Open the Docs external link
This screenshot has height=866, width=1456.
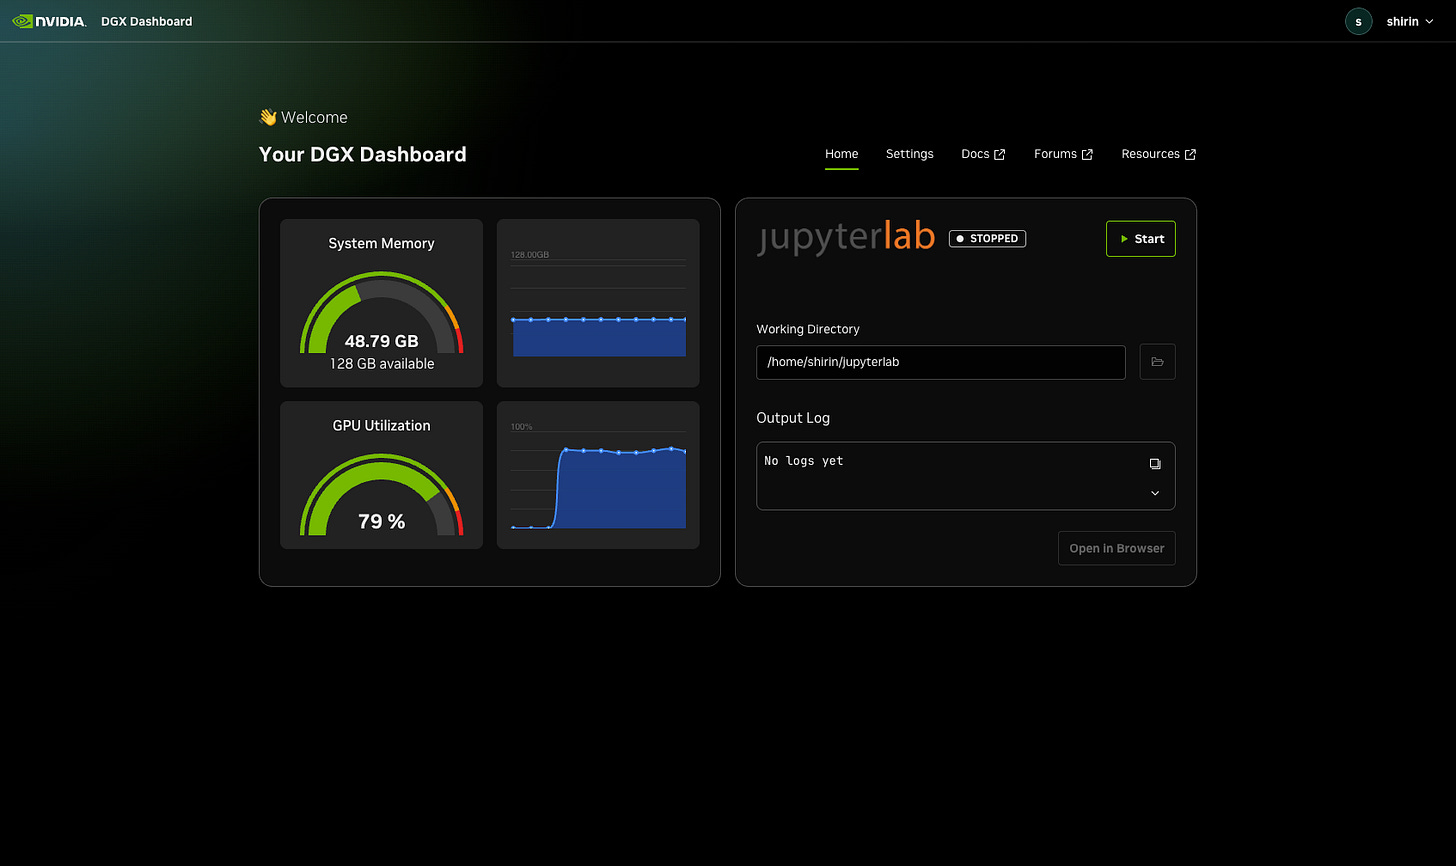point(983,154)
